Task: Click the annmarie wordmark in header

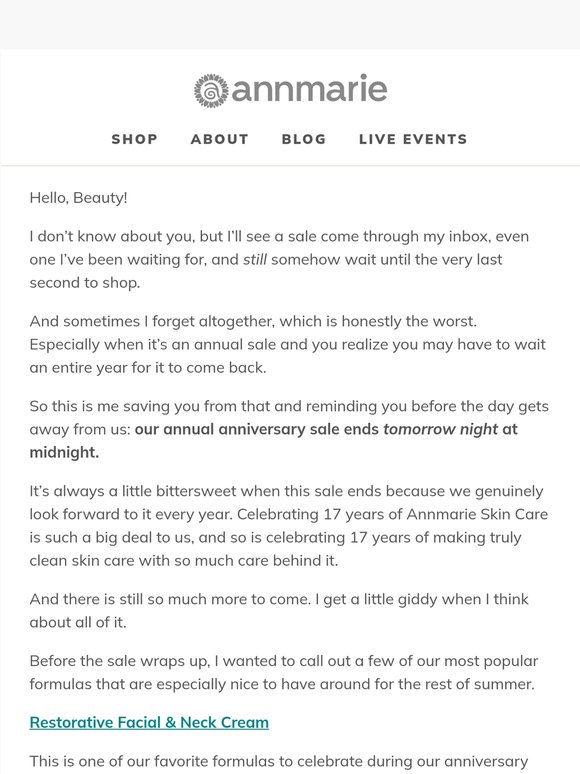Action: coord(309,89)
